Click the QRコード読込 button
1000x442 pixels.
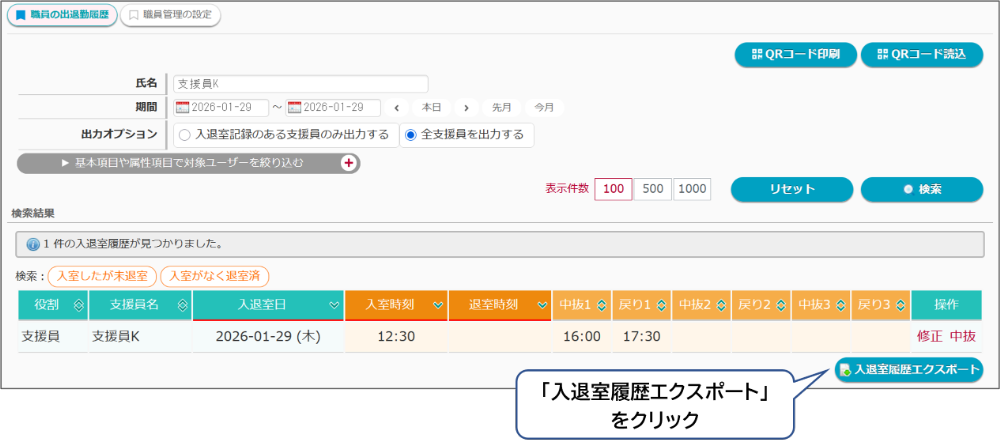[914, 55]
